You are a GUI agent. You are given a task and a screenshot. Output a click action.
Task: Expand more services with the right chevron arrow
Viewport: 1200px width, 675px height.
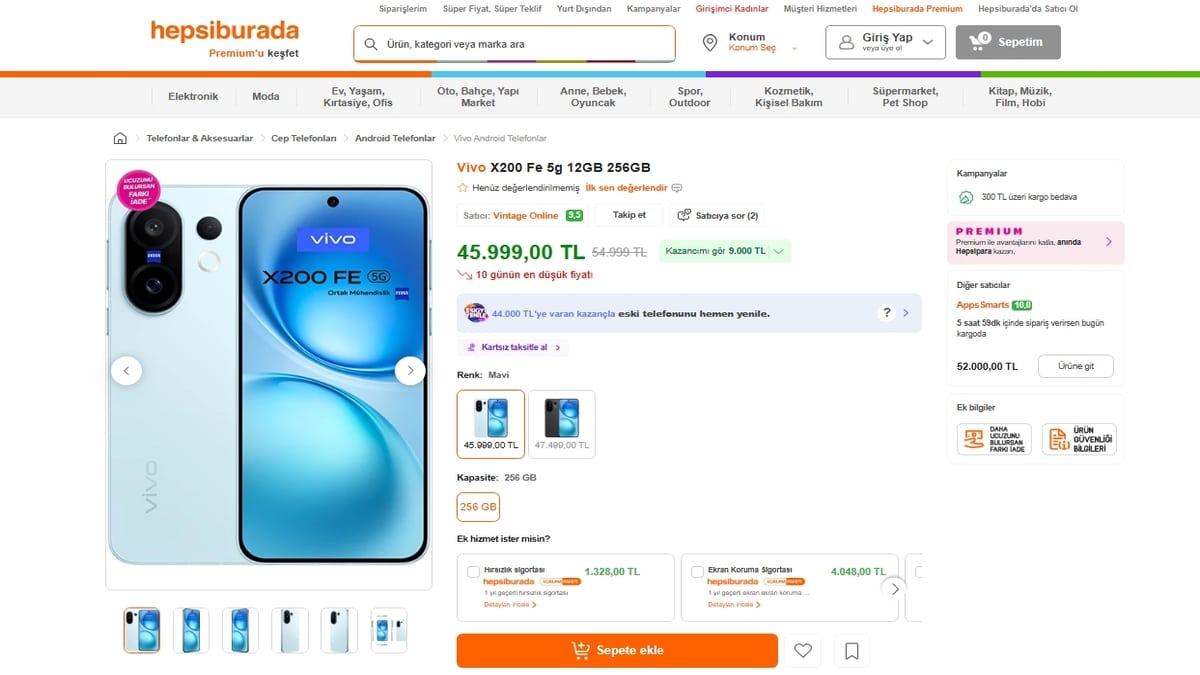[x=895, y=589]
